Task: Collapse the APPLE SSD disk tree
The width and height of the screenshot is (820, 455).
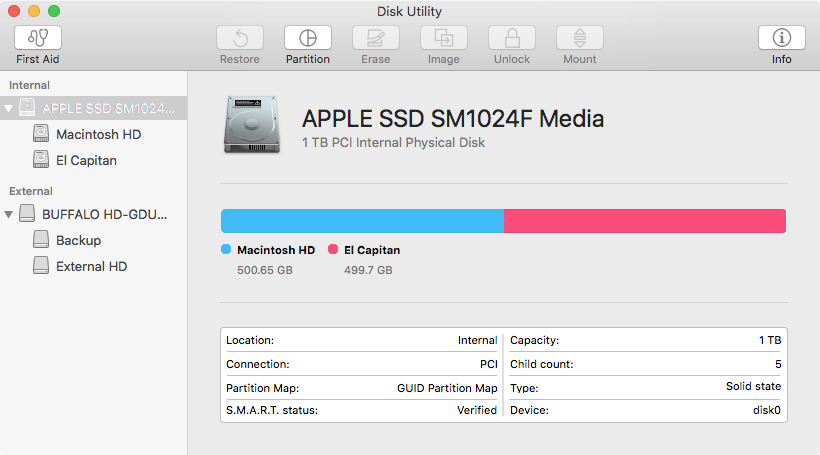Action: point(9,108)
